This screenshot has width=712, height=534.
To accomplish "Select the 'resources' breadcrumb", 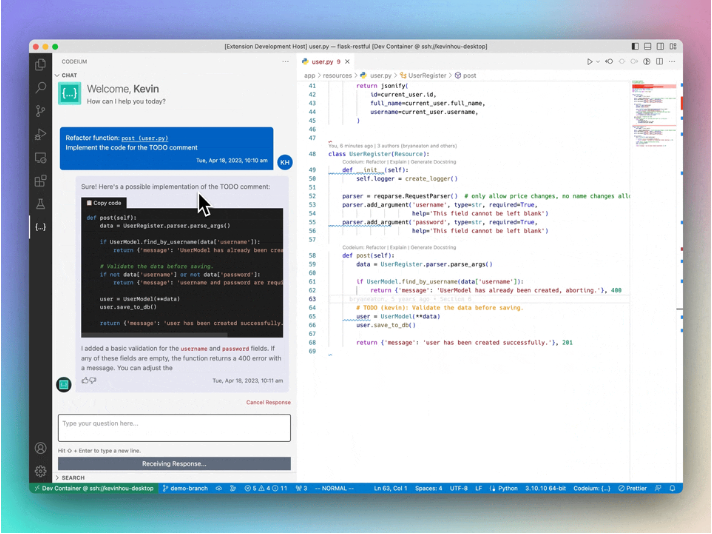I will point(337,75).
